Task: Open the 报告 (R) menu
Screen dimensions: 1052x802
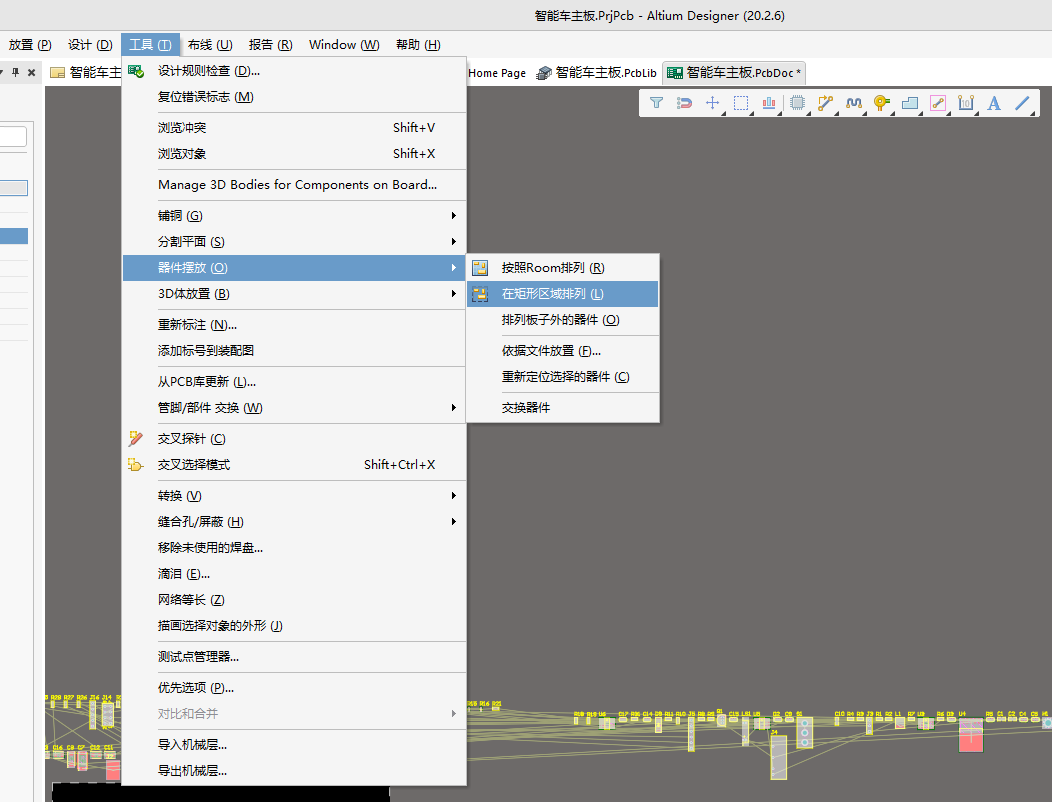Action: click(x=270, y=45)
